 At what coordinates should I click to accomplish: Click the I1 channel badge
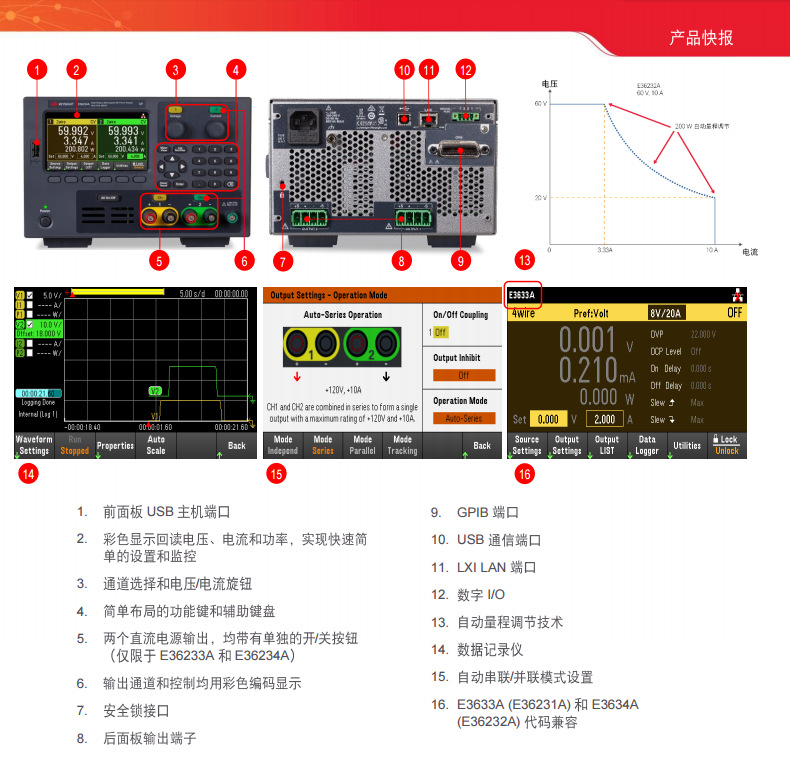click(20, 304)
